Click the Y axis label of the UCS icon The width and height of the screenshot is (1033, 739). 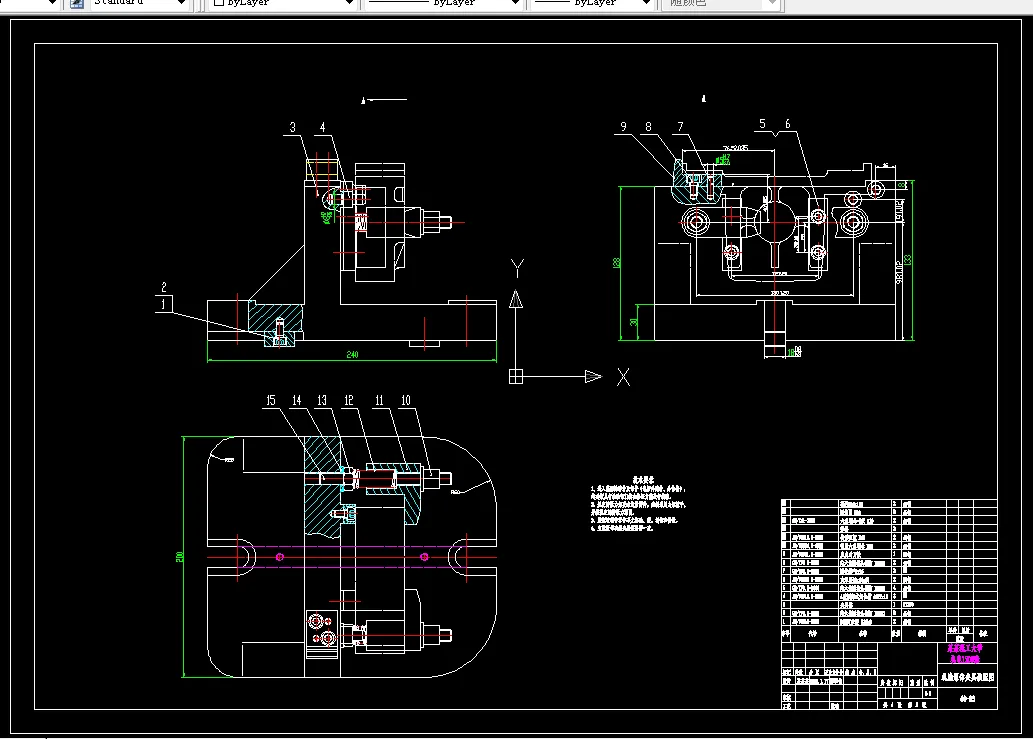[517, 268]
